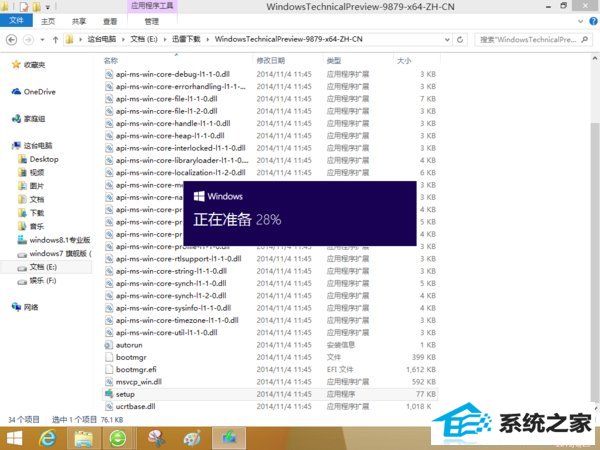Select file api-ms-win-core-handle-l1-1-0.dll

pyautogui.click(x=173, y=123)
